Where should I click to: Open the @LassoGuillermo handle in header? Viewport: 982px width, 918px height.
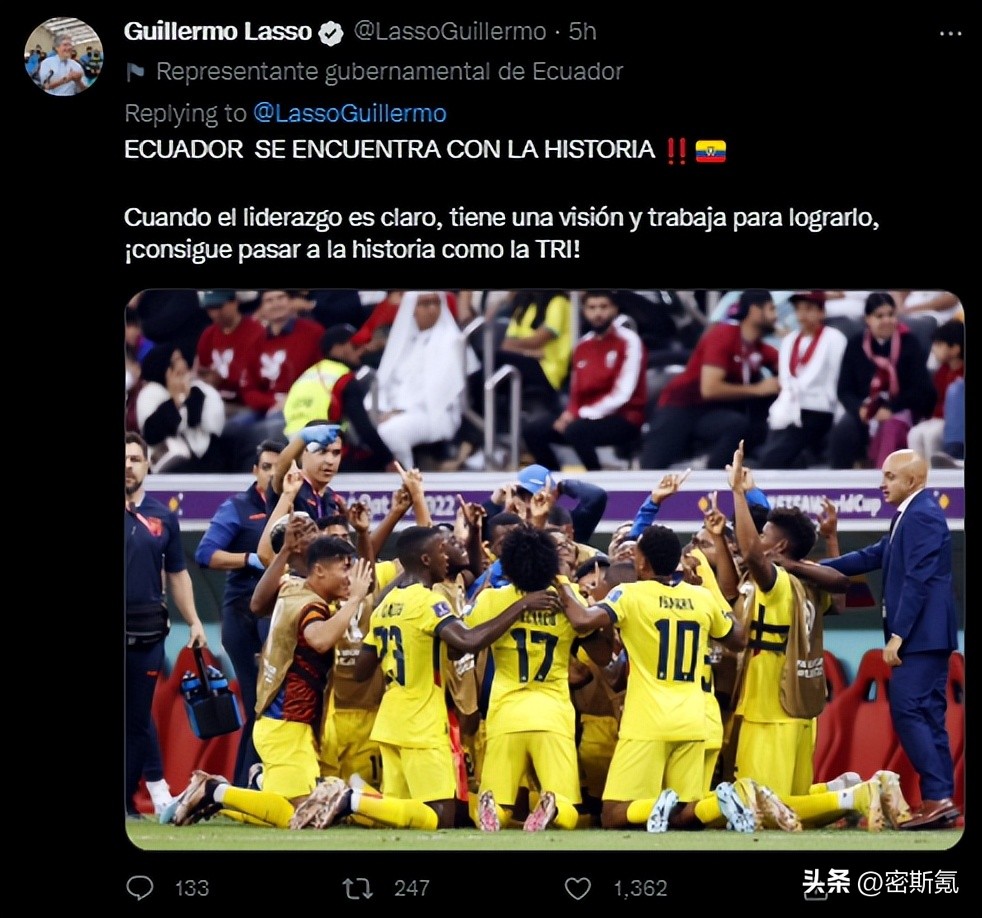point(450,31)
